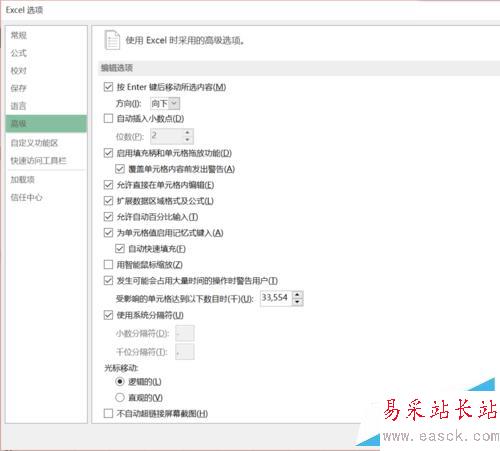The image size is (500, 451).
Task: Toggle 扩展数据区域格式及公式 checkbox
Action: coord(108,201)
